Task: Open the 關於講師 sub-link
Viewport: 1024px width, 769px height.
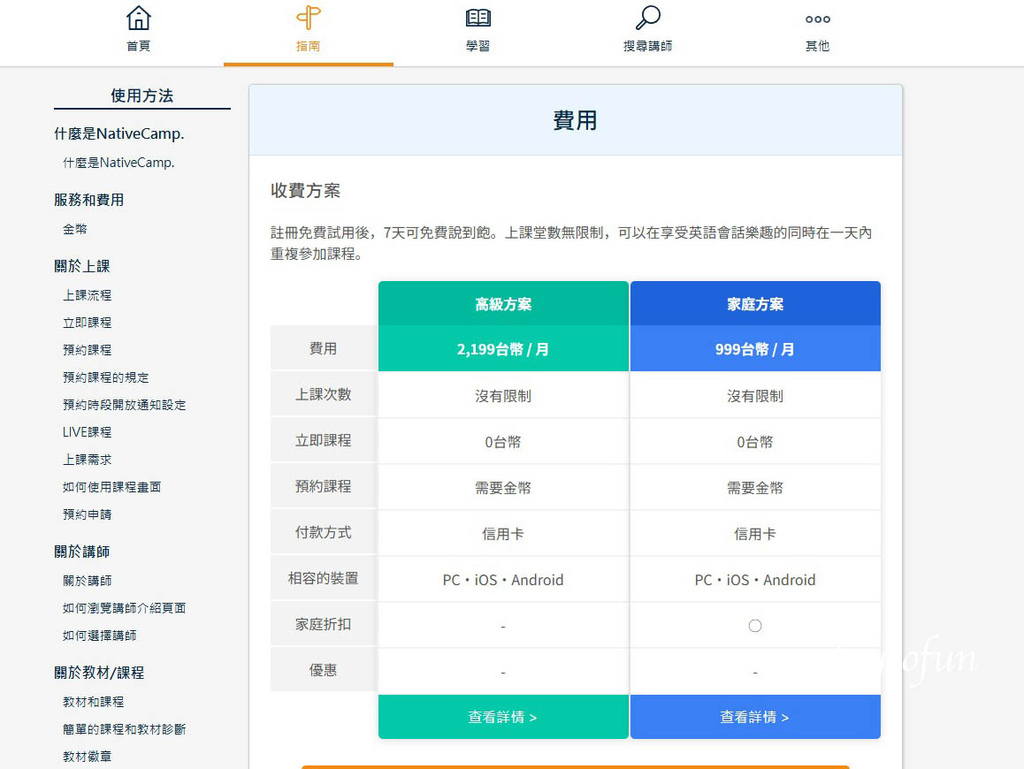Action: 87,580
